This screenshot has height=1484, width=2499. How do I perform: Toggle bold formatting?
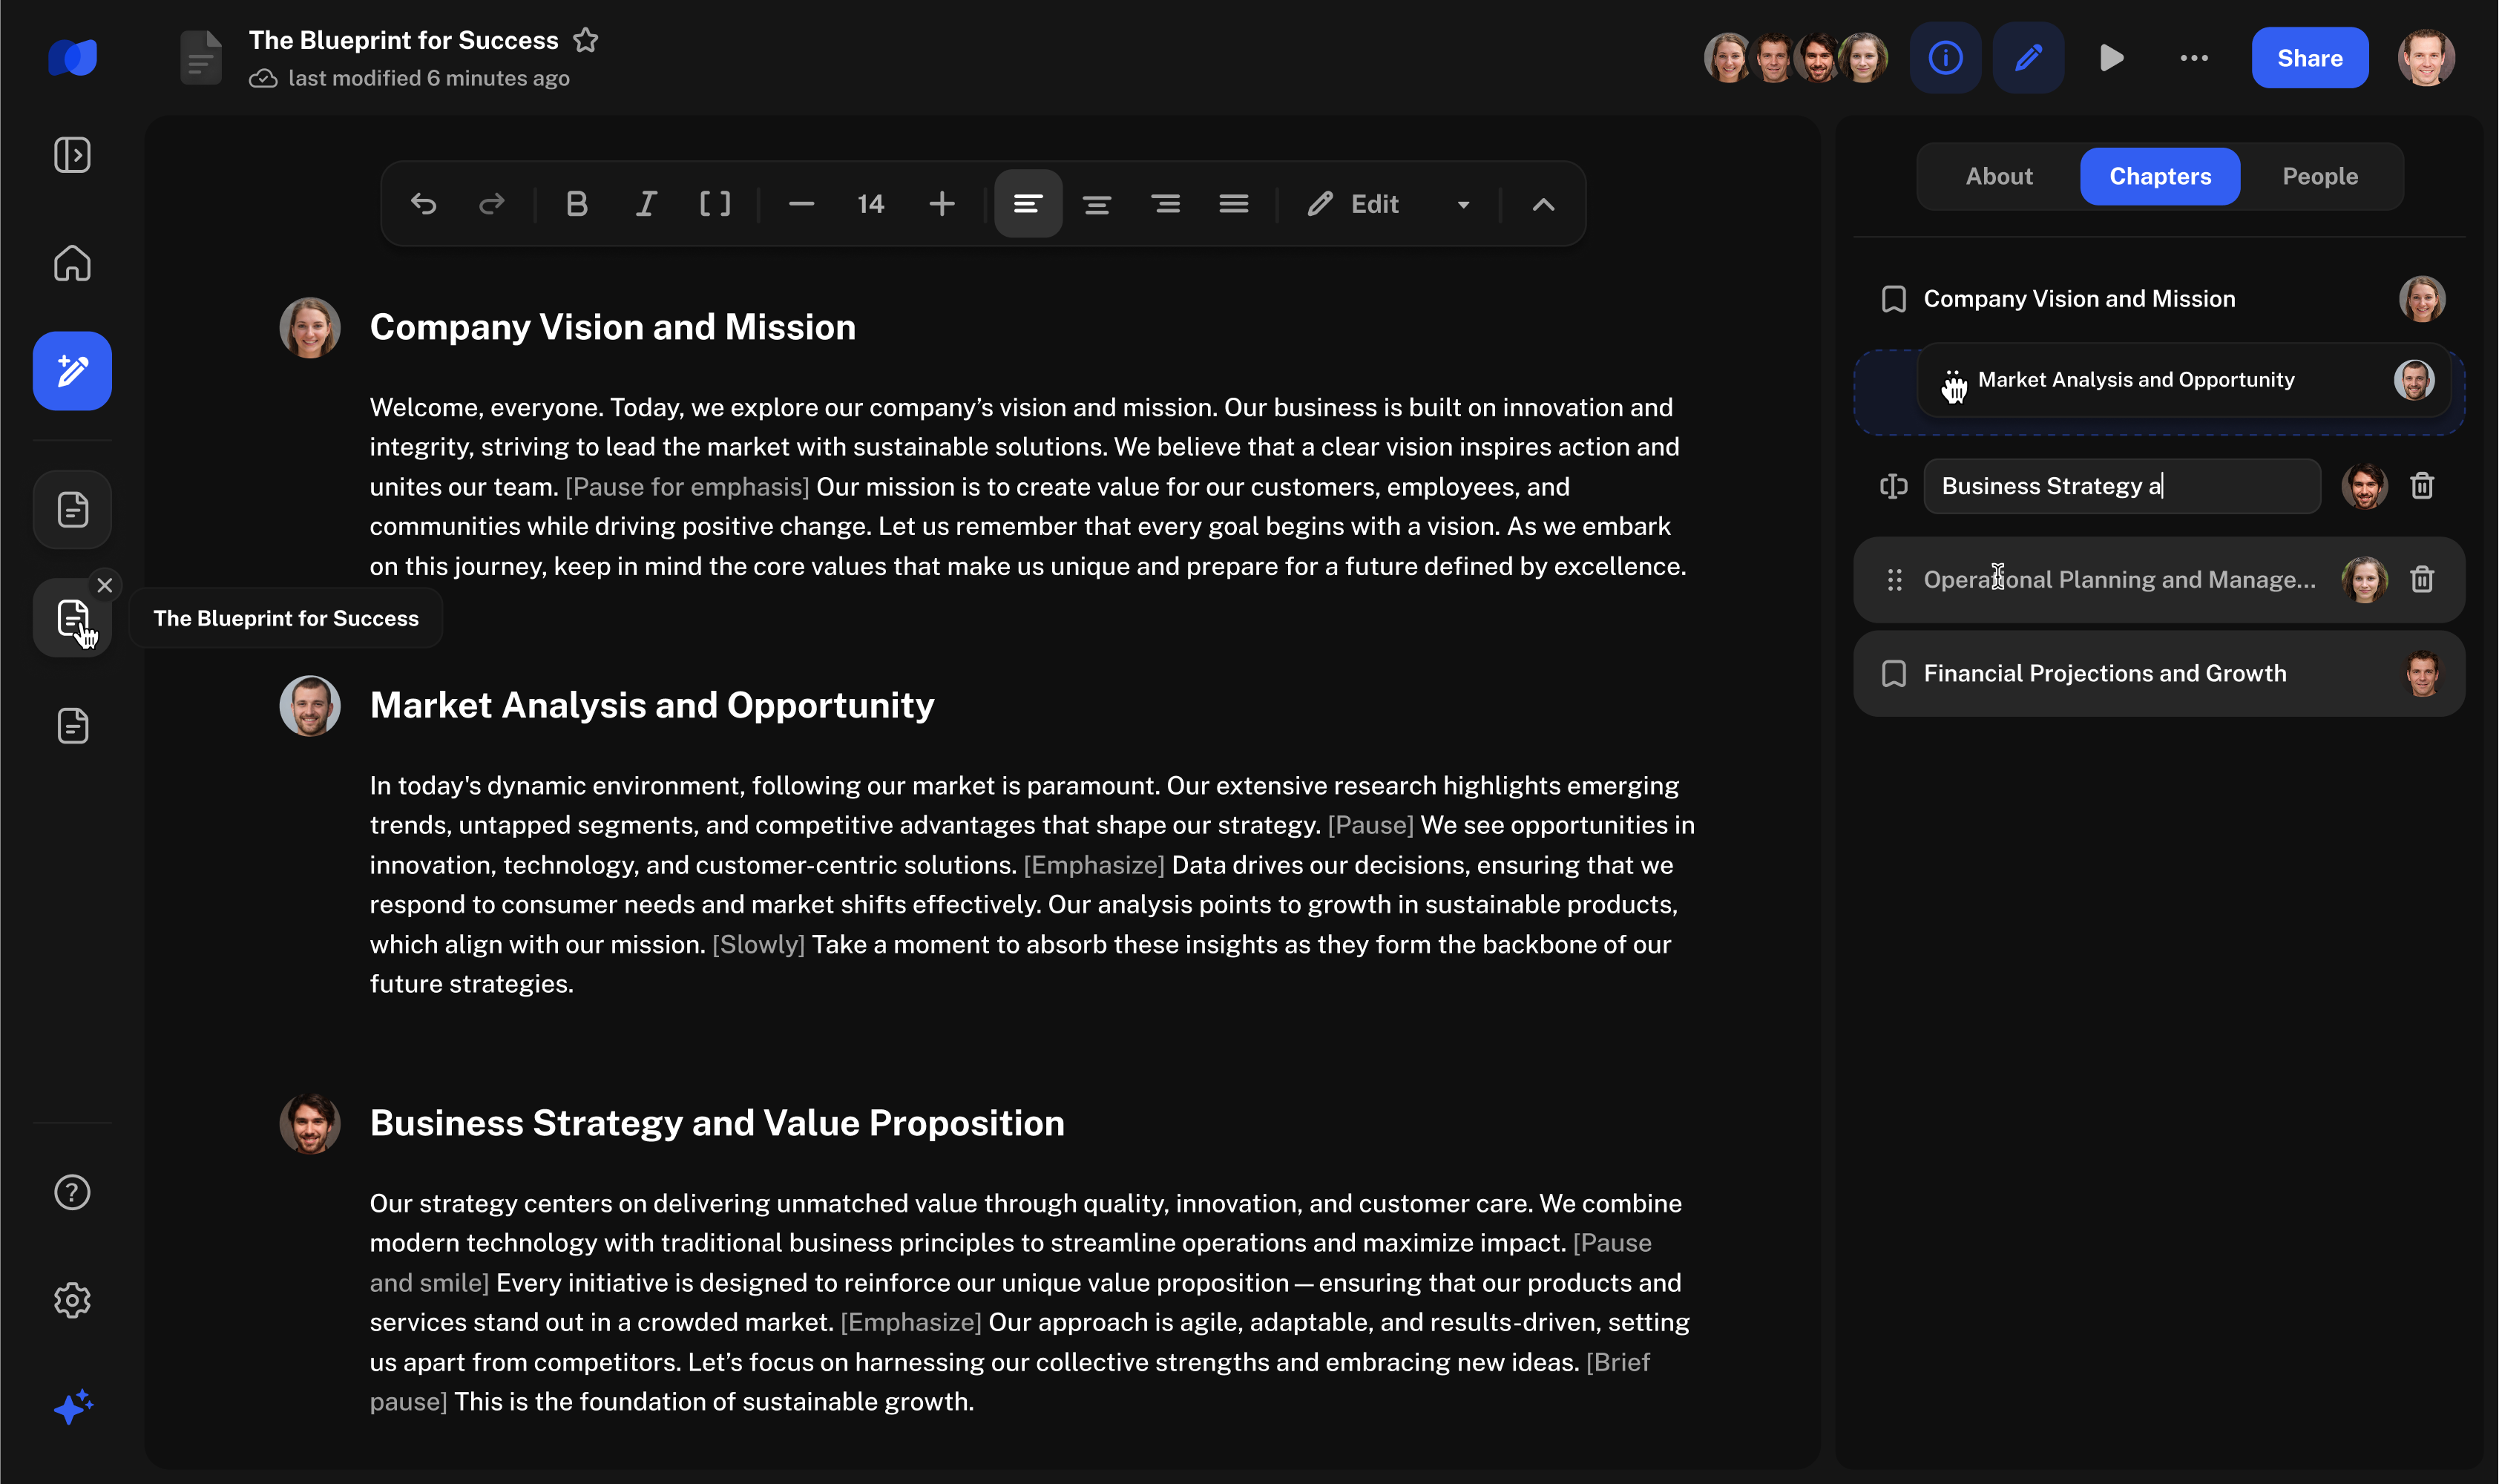(x=577, y=204)
